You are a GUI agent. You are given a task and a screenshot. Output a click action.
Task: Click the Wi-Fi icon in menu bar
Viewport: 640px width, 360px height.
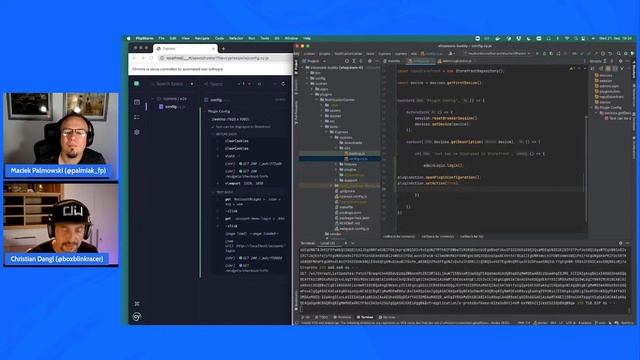click(567, 38)
